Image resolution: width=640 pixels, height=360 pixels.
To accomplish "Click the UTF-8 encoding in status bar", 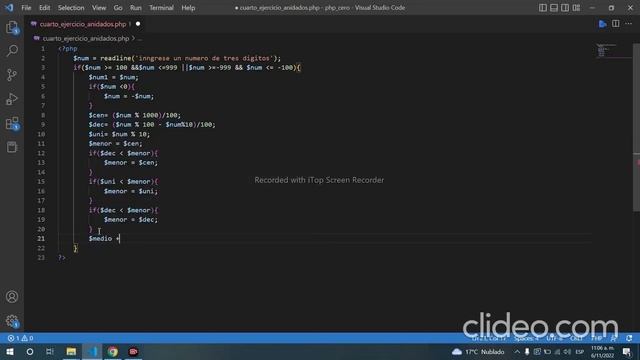I will (554, 338).
